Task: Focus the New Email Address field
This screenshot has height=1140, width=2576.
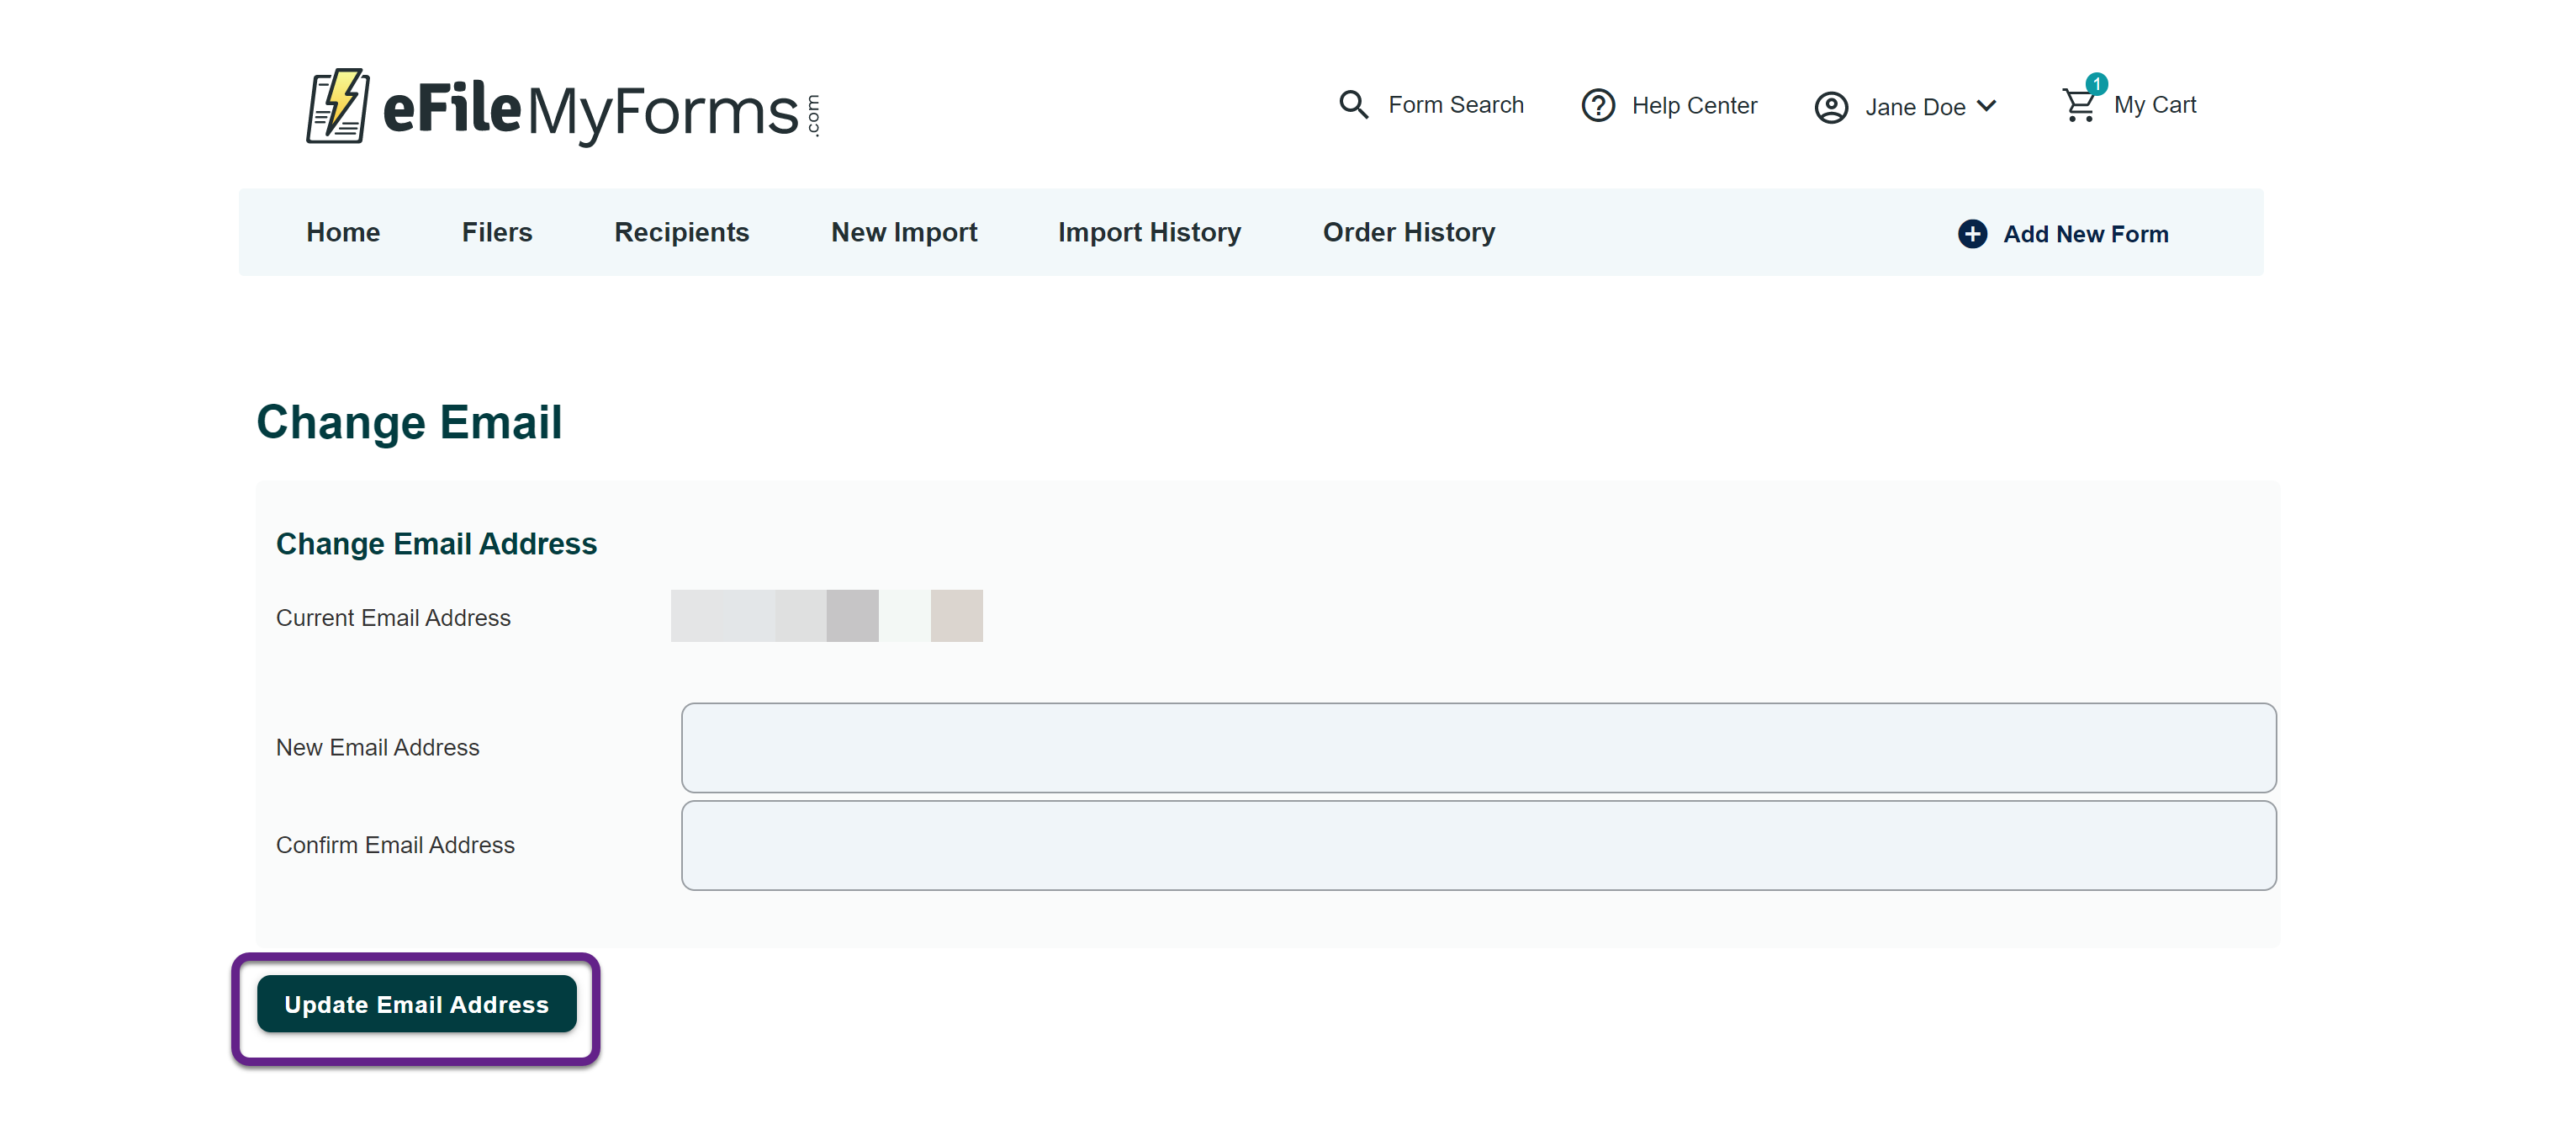Action: coord(1478,748)
